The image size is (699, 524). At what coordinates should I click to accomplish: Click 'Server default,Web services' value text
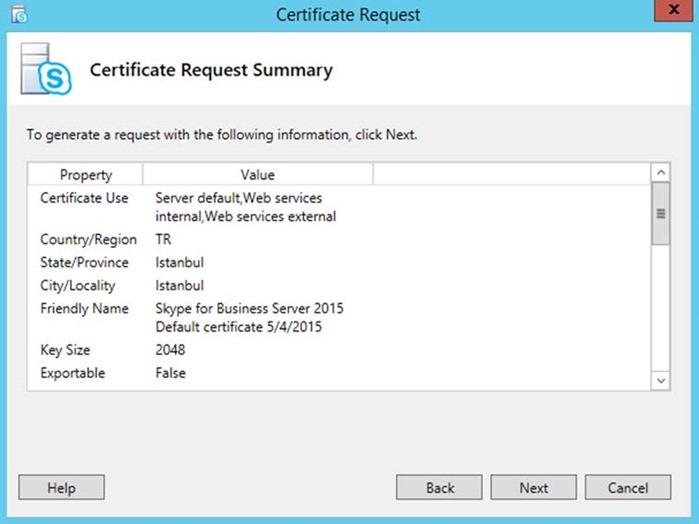click(238, 198)
